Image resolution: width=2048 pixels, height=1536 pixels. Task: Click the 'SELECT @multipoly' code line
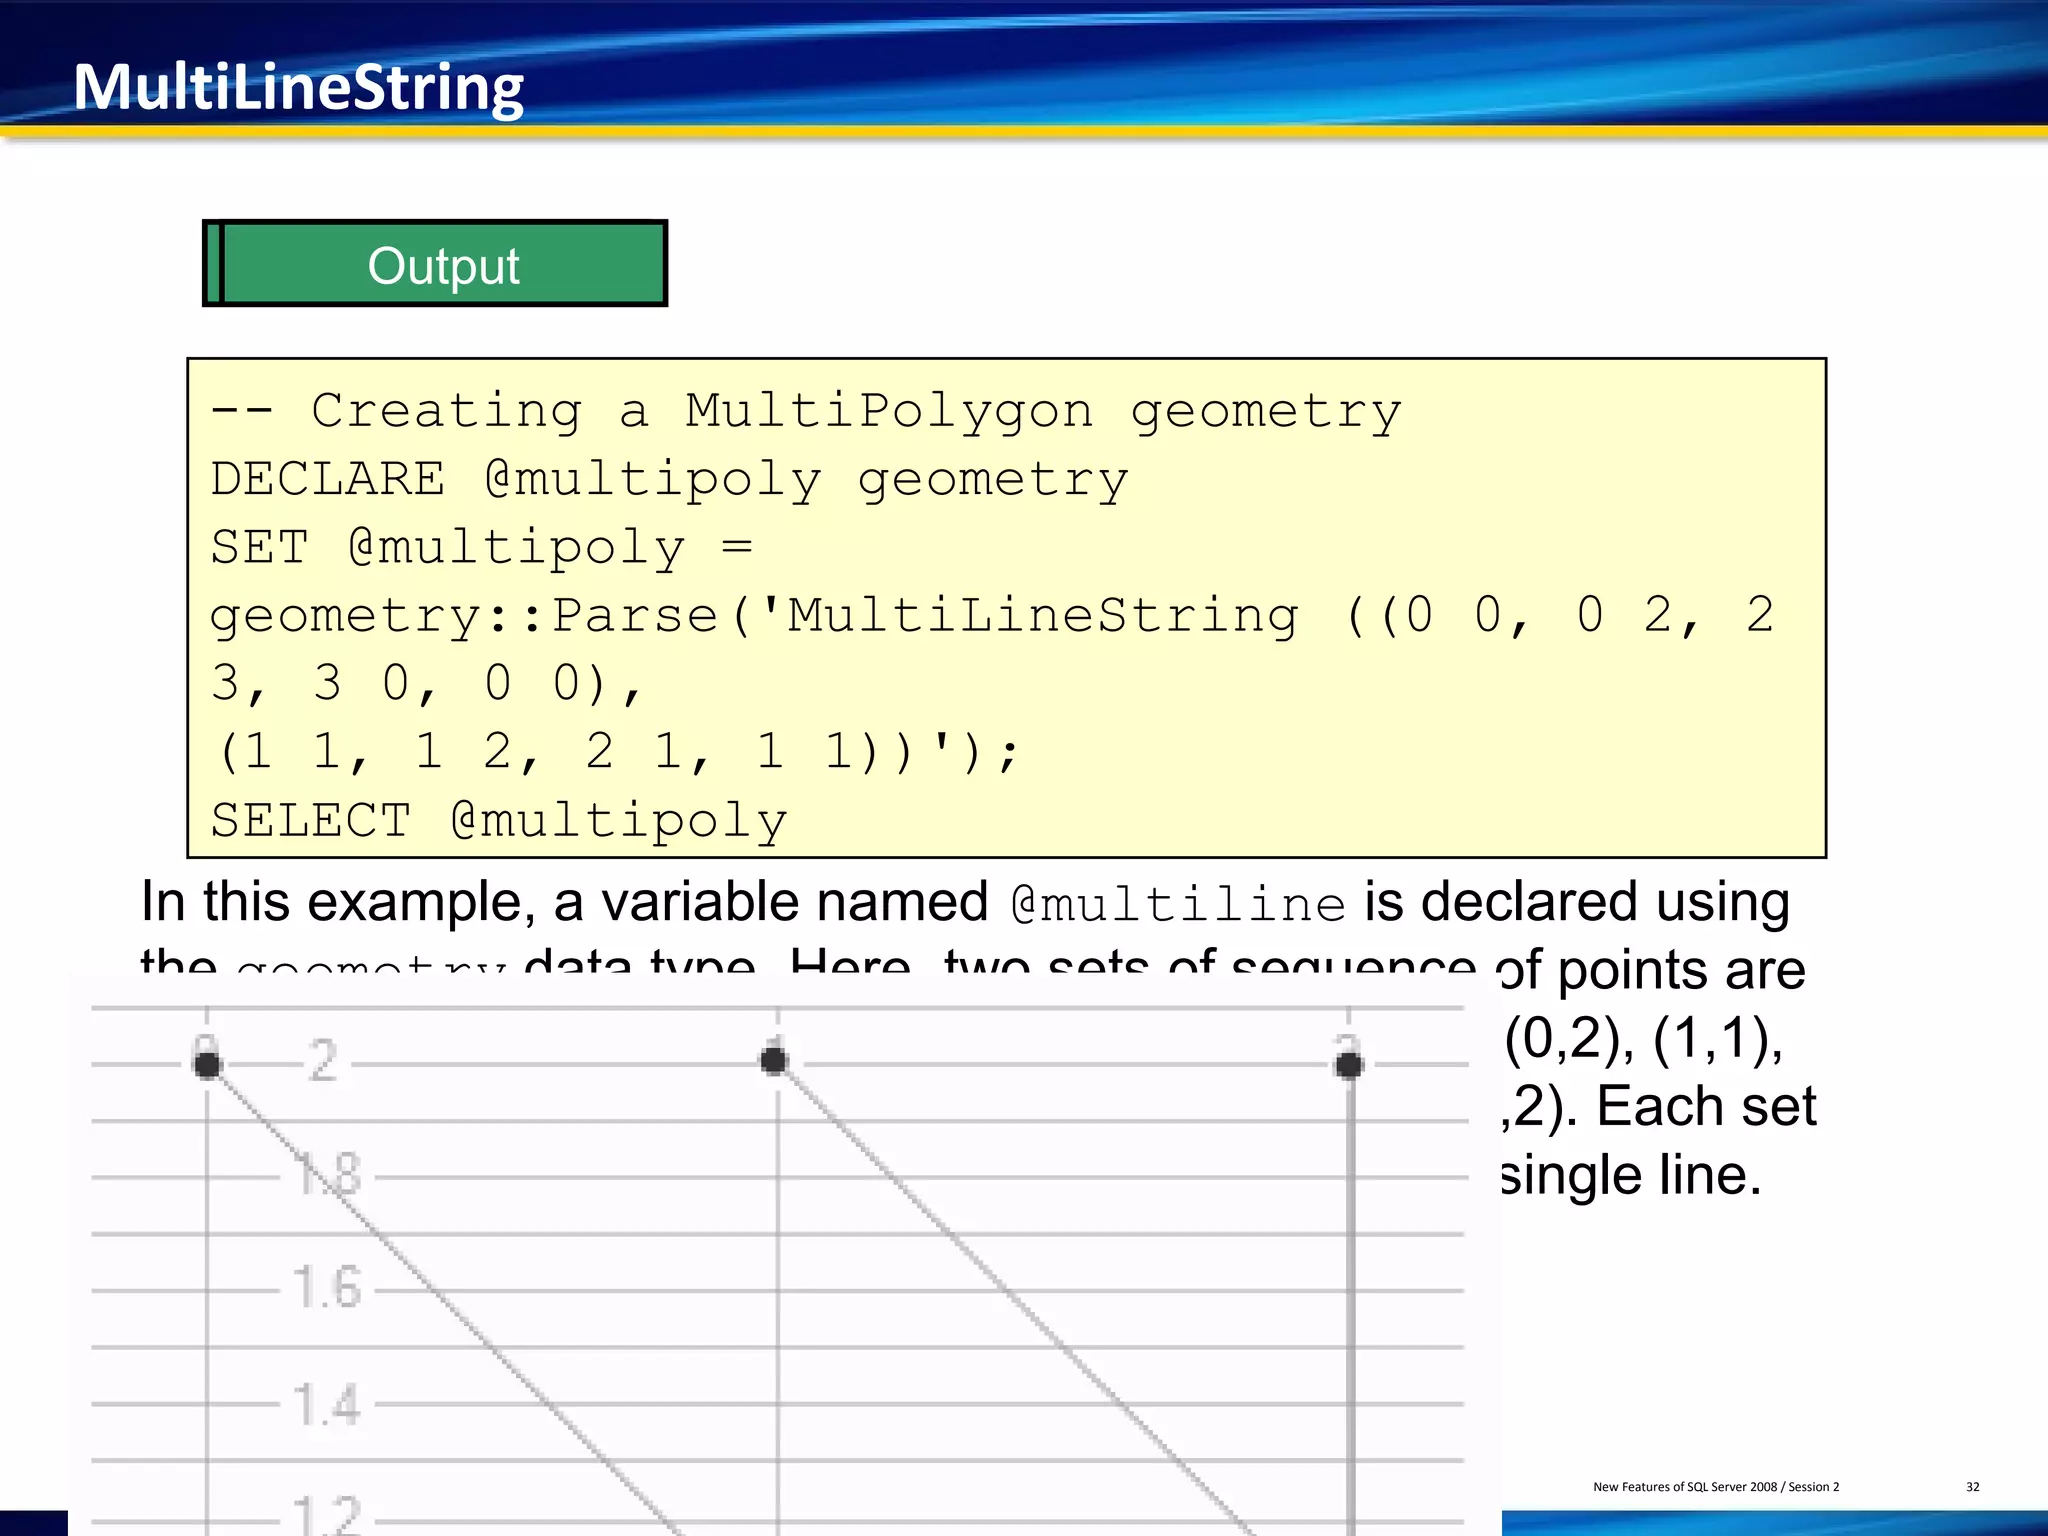pyautogui.click(x=499, y=821)
